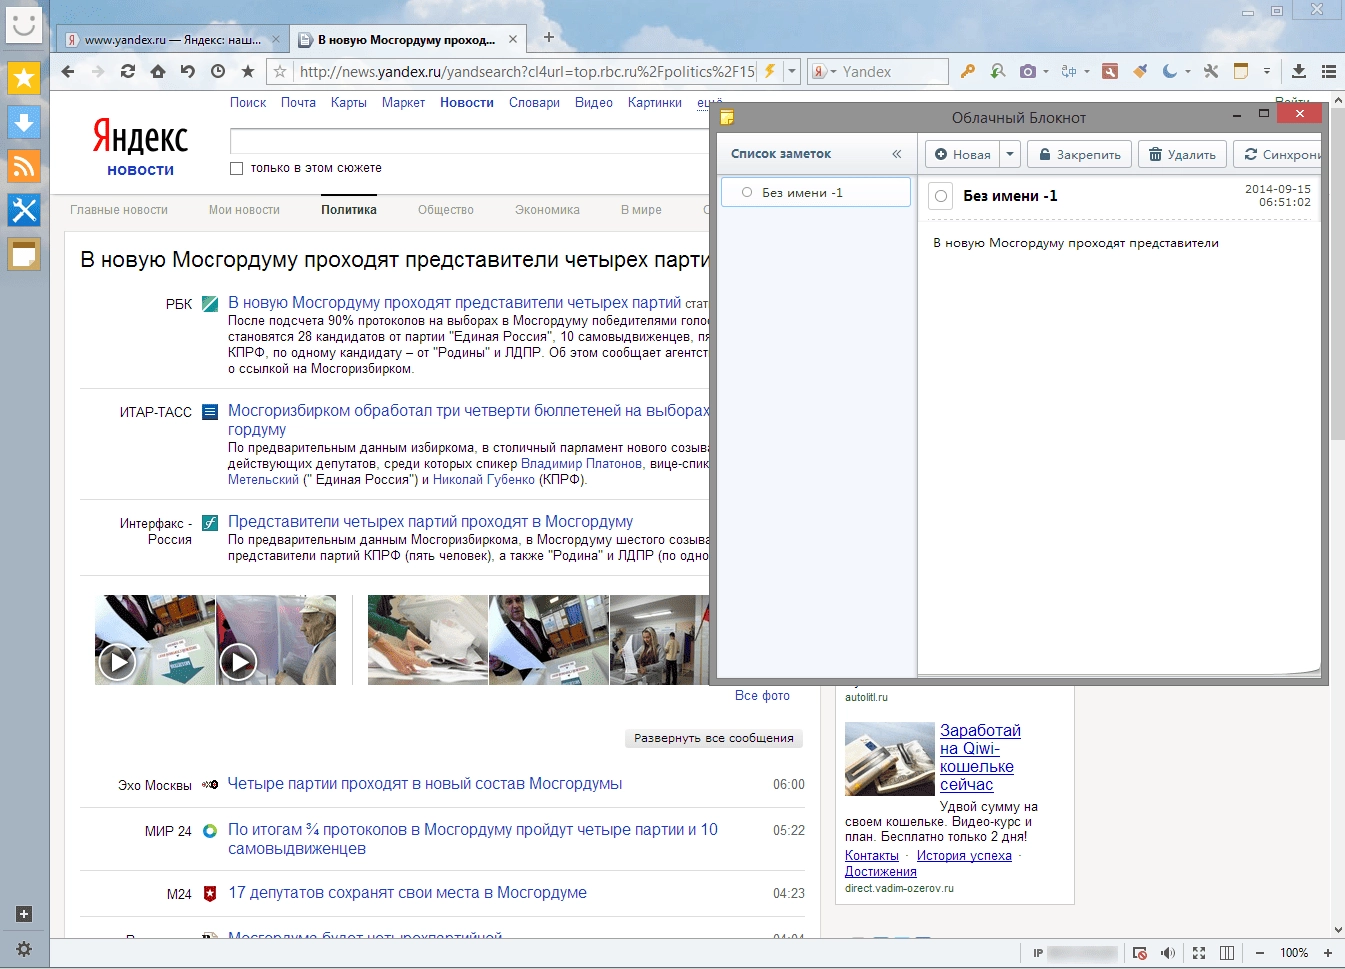Undo the last closed tab
The image size is (1345, 969).
188,71
